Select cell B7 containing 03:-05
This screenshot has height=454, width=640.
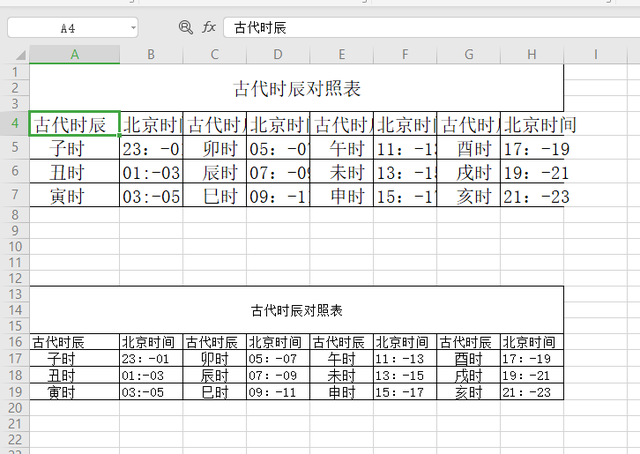151,195
